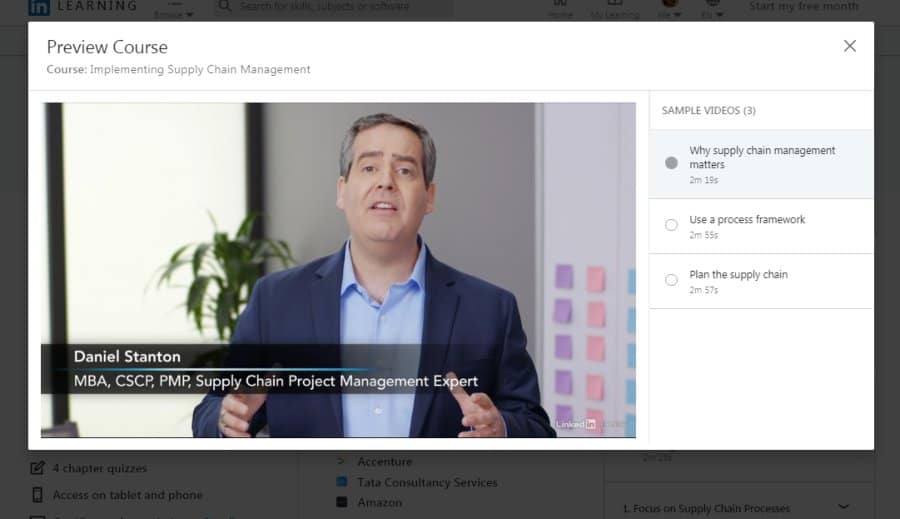This screenshot has width=900, height=519.
Task: Expand 'Focus on Supply Chain Processes' chevron
Action: tap(843, 507)
